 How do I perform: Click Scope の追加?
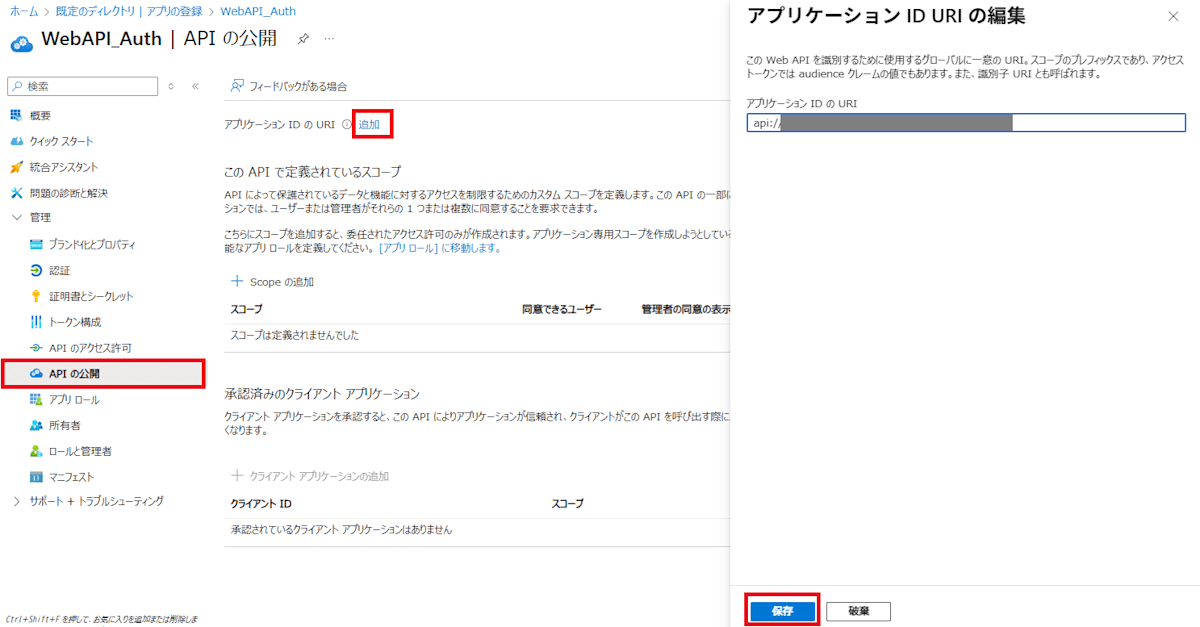pos(273,282)
